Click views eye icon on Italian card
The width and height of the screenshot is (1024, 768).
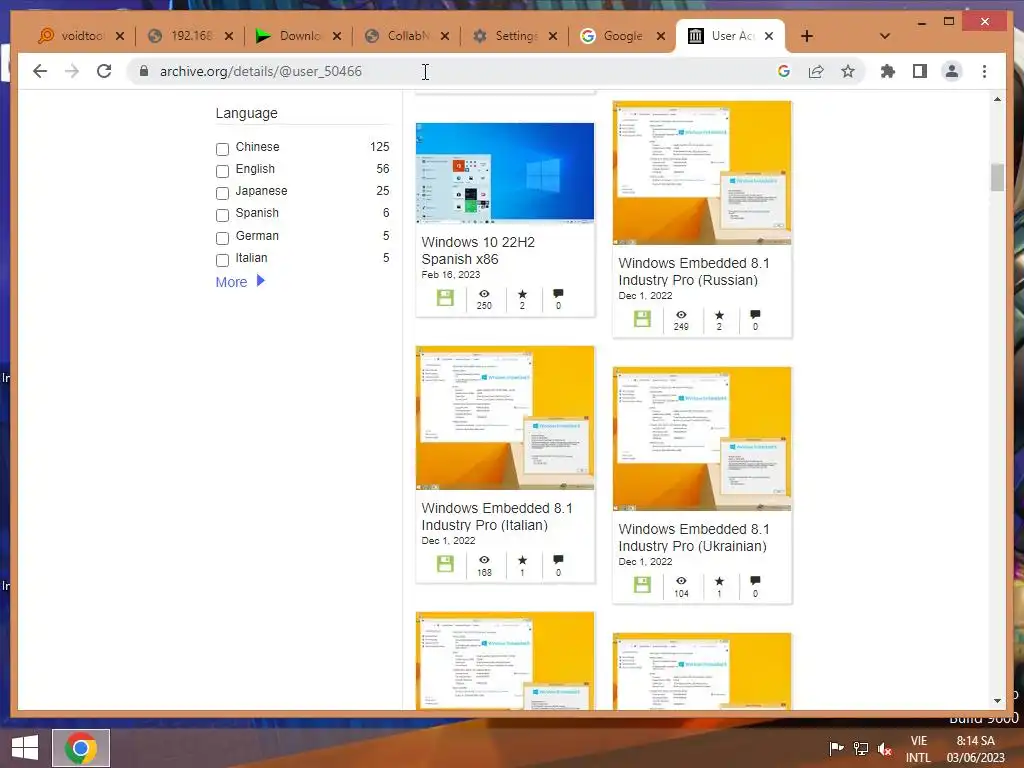click(484, 560)
